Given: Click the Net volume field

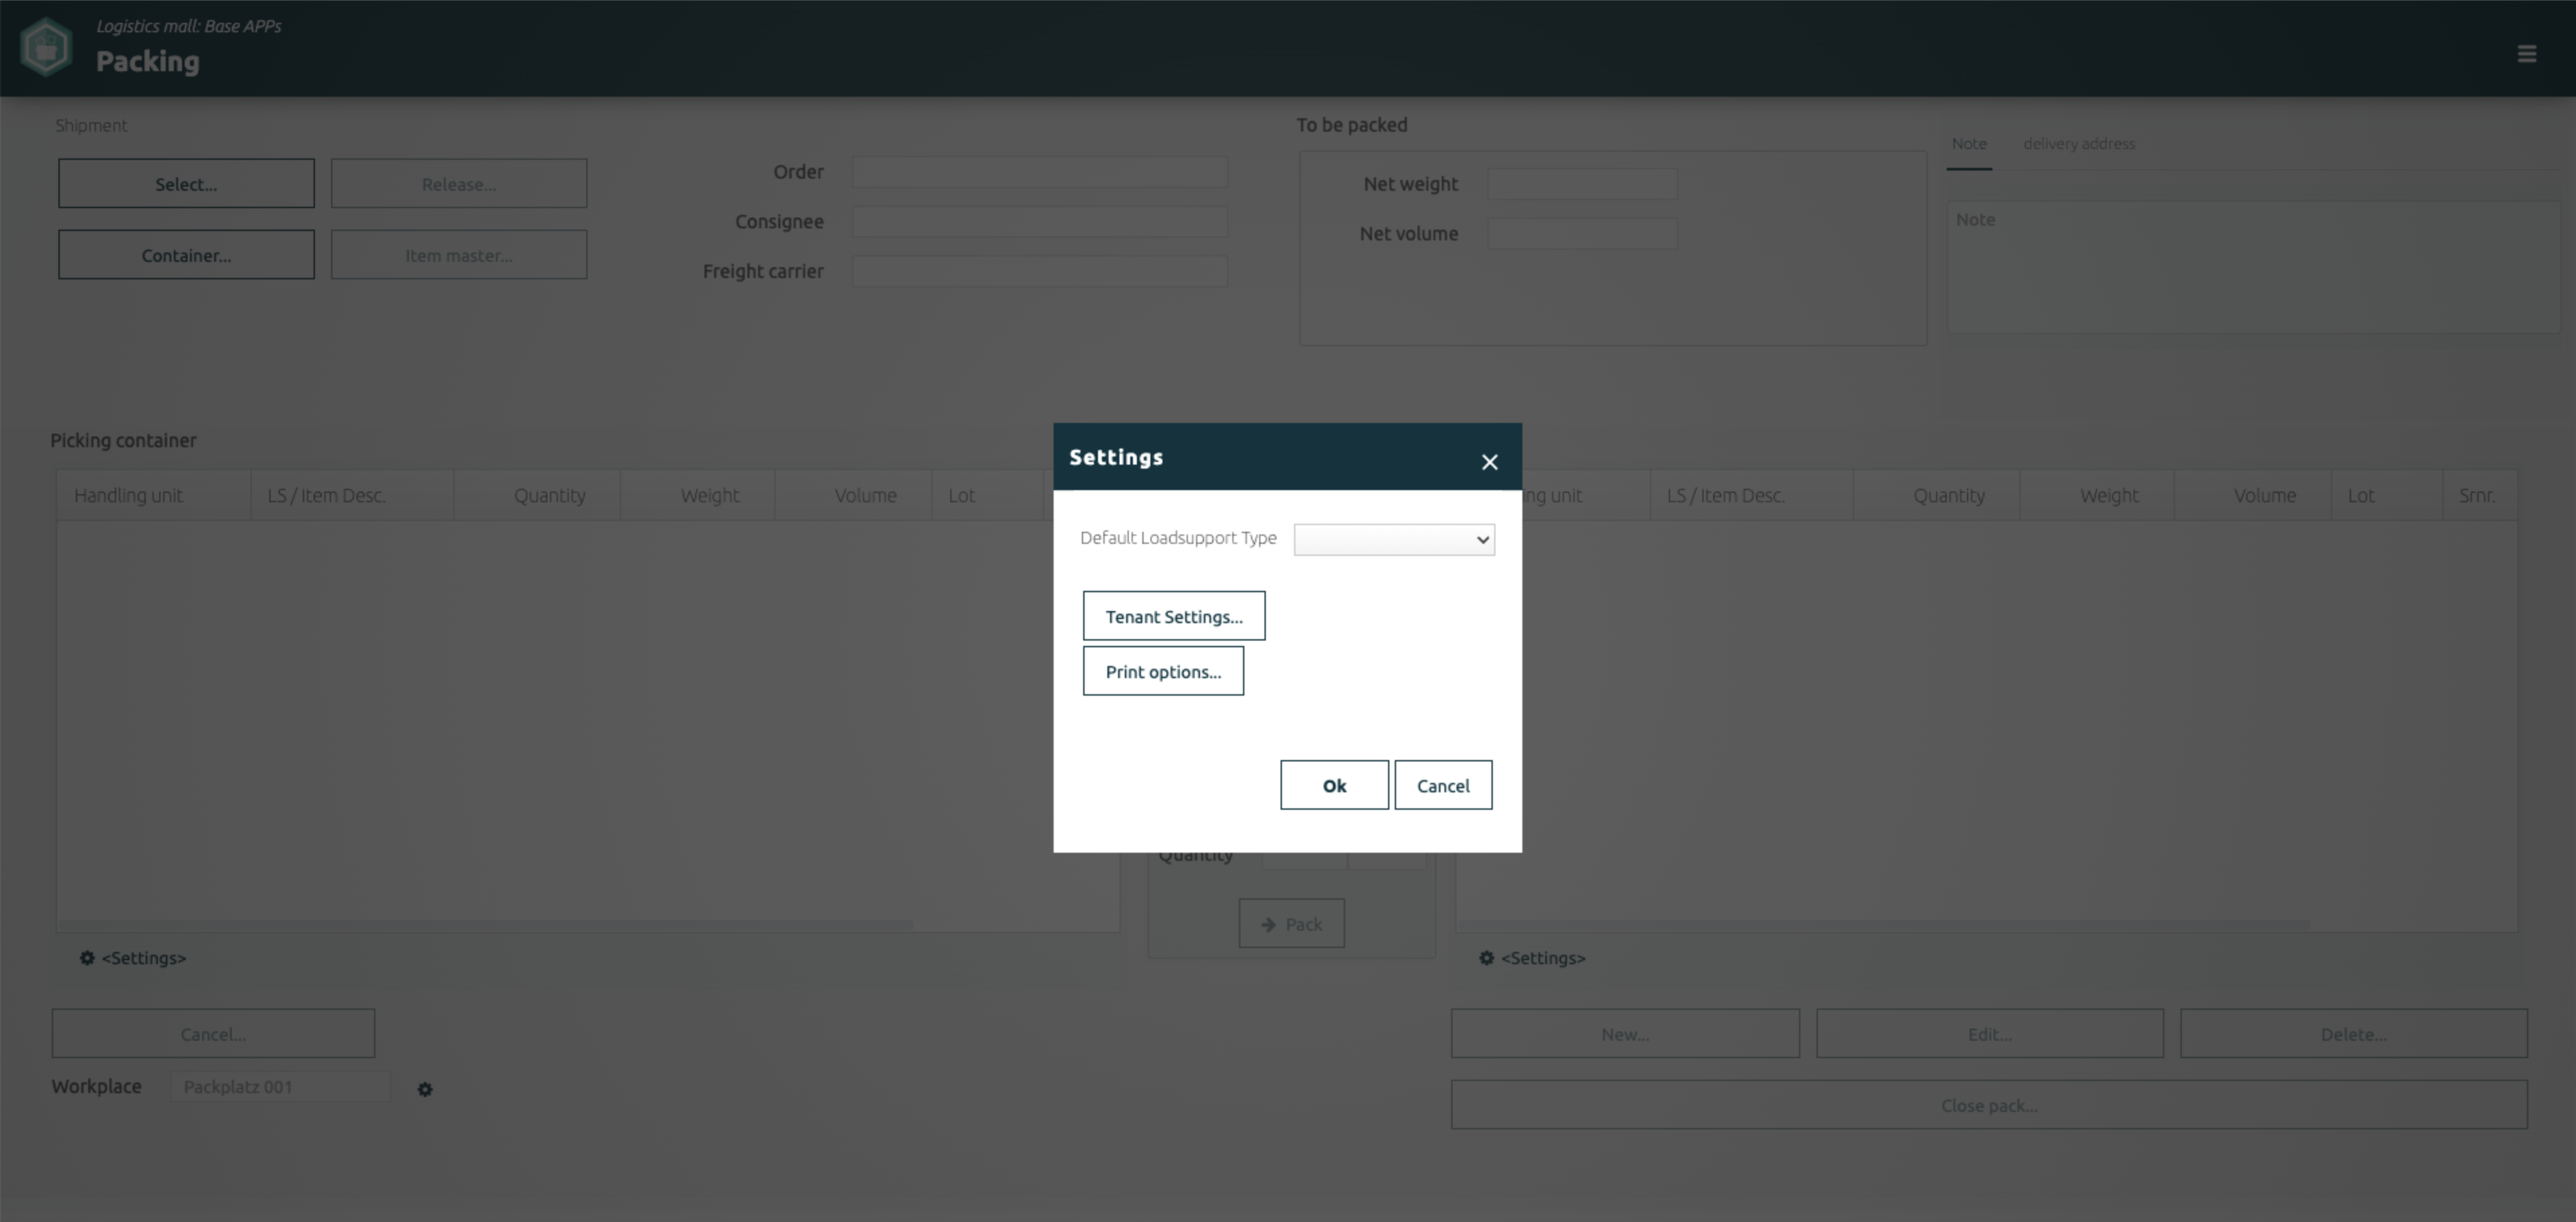Looking at the screenshot, I should pyautogui.click(x=1582, y=233).
